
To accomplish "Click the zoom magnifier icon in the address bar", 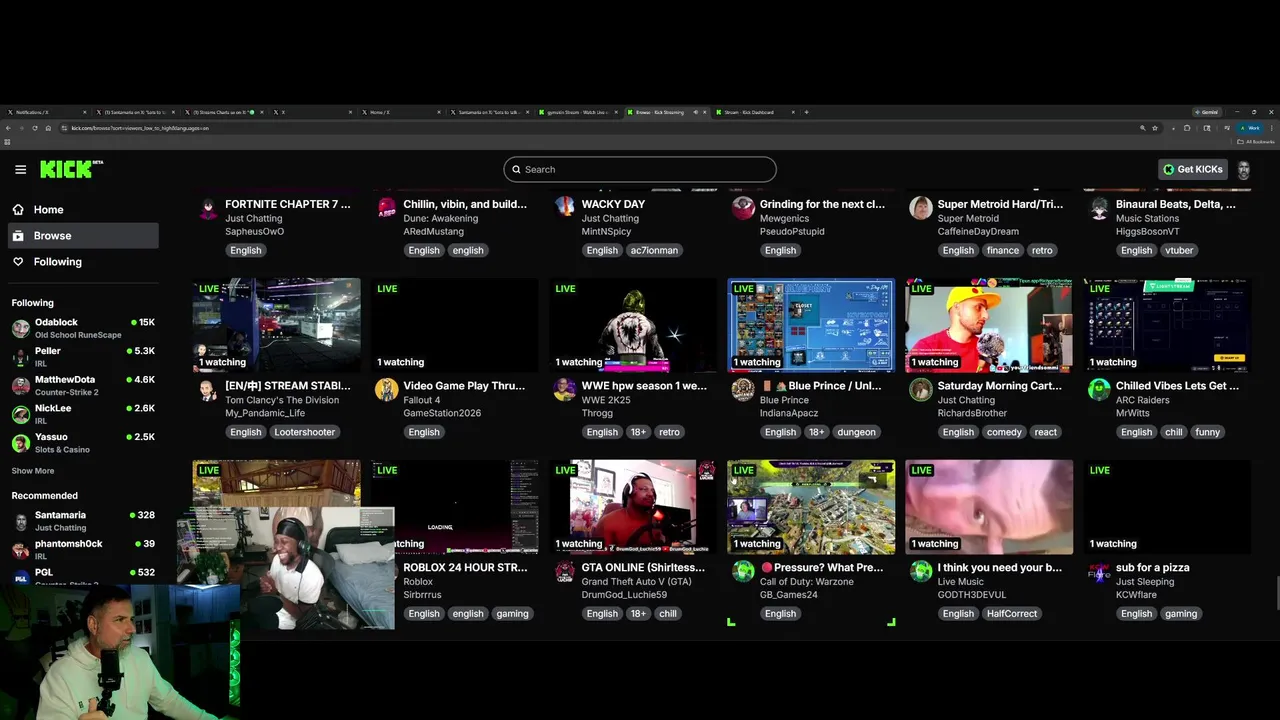I will [1143, 128].
